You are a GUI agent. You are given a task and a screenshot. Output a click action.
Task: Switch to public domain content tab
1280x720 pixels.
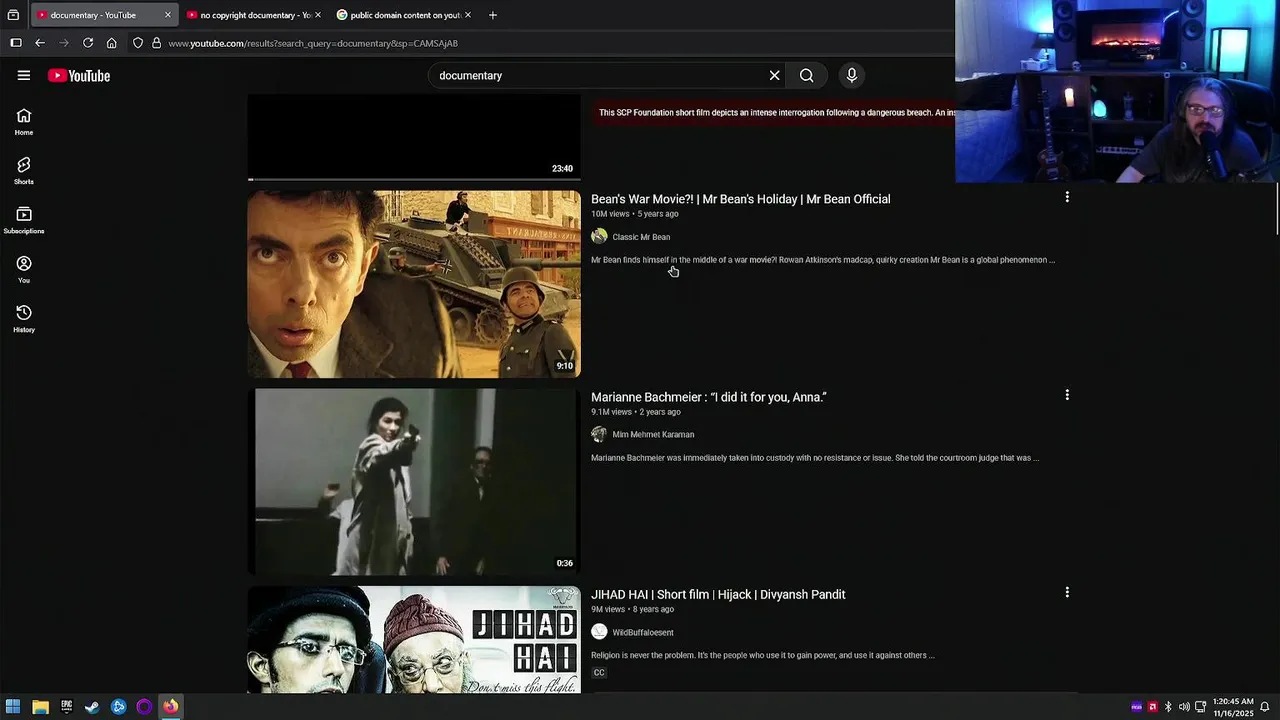398,15
